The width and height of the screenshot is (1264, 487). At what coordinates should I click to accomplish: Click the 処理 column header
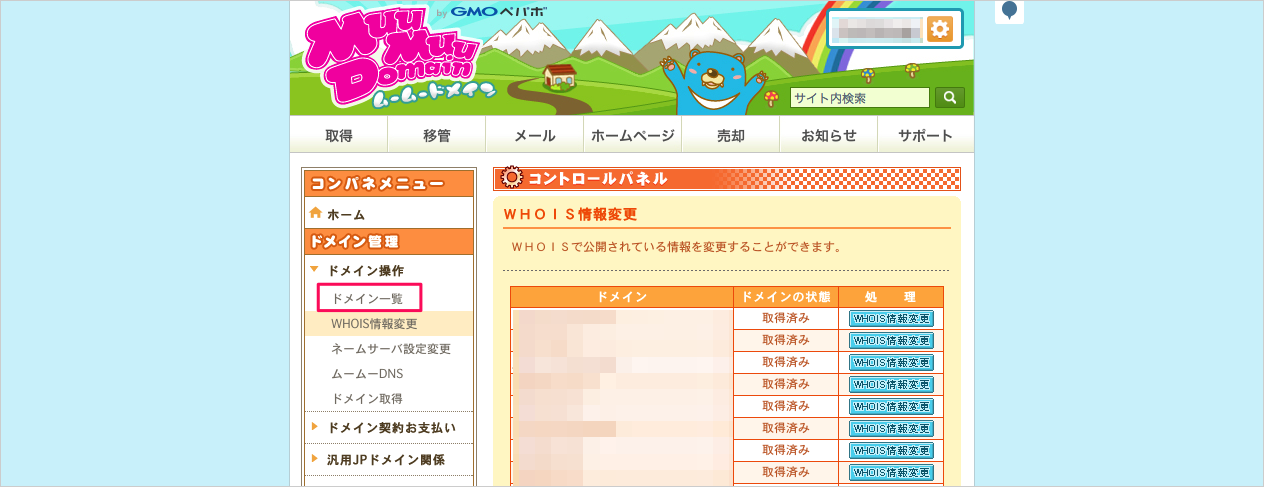(x=891, y=297)
